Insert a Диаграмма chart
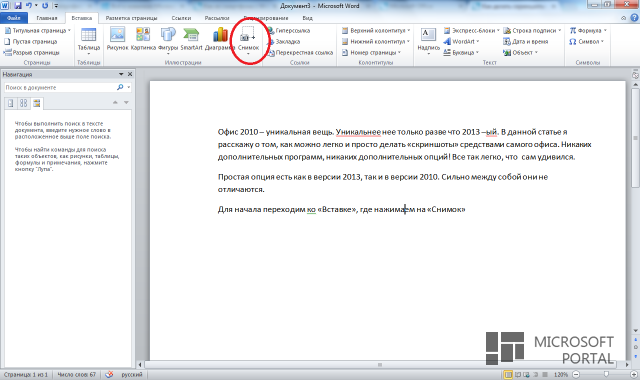The width and height of the screenshot is (640, 380). click(x=220, y=39)
